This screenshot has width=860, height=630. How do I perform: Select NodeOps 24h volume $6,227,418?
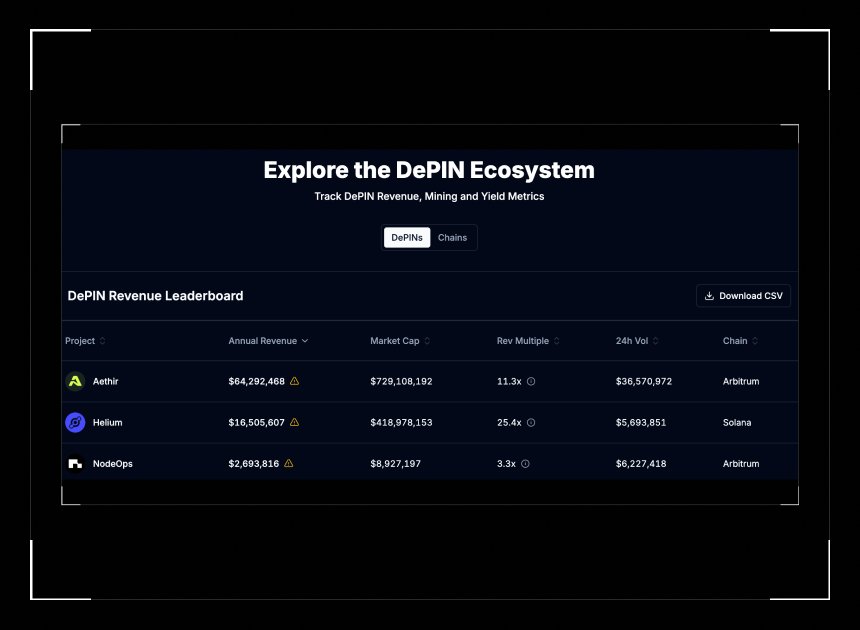click(x=641, y=464)
